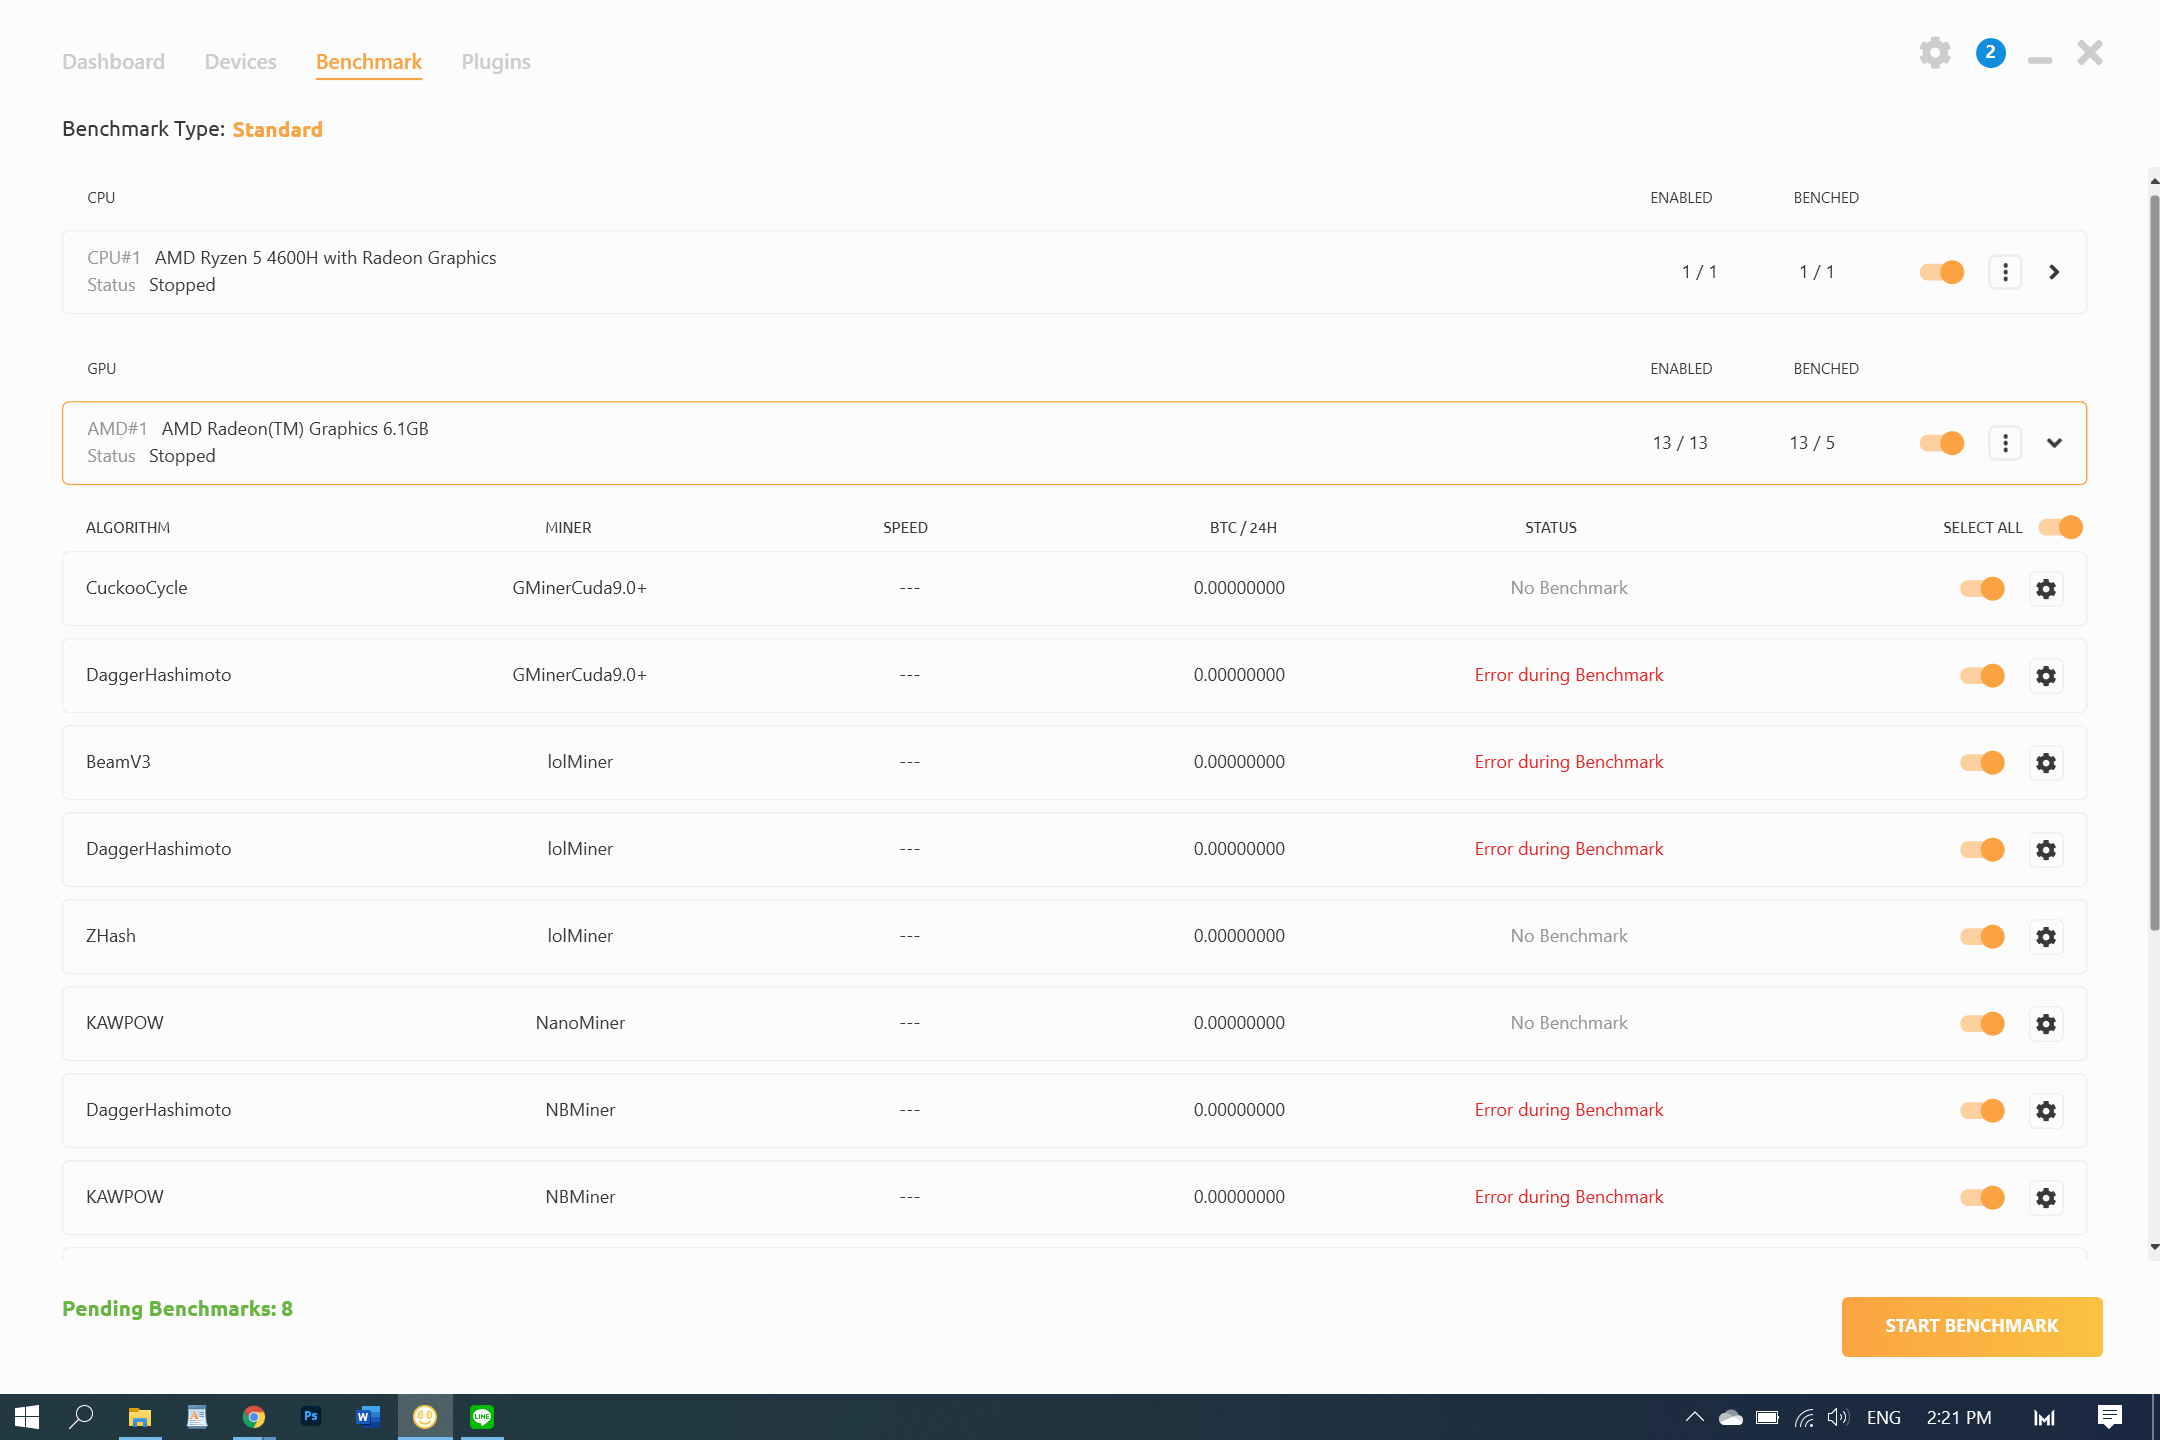Open settings gear for ZHash algorithm

point(2046,937)
